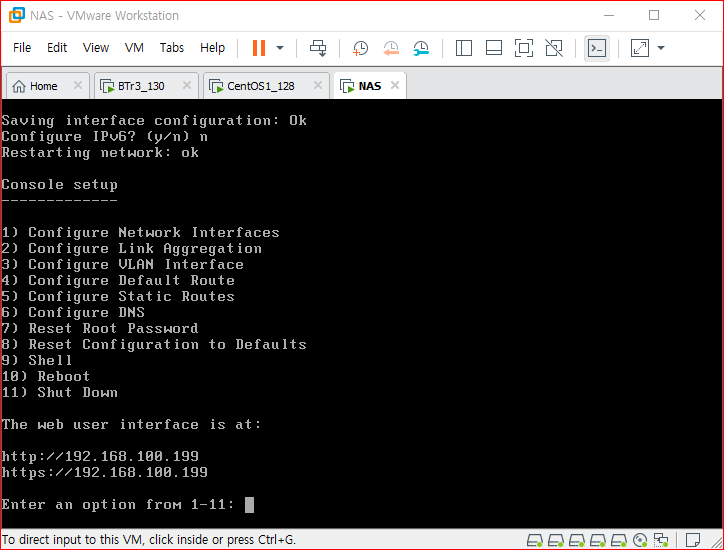Image resolution: width=724 pixels, height=550 pixels.
Task: Click '6) Configure DNS' line
Action: (x=73, y=312)
